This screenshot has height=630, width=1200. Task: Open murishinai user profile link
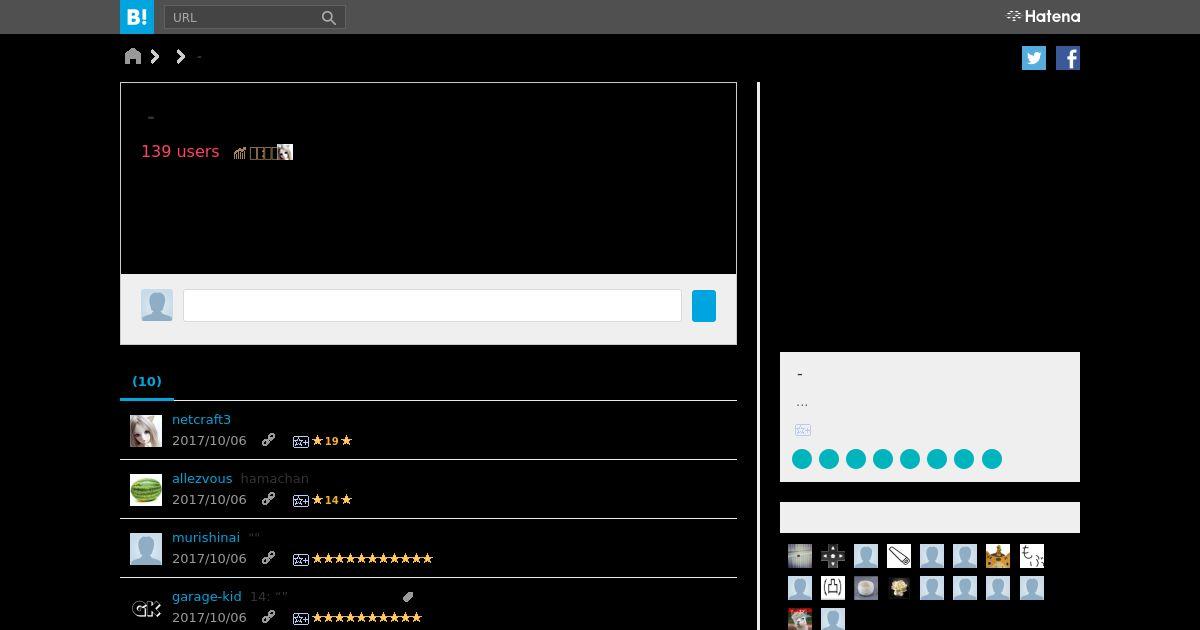click(x=206, y=537)
